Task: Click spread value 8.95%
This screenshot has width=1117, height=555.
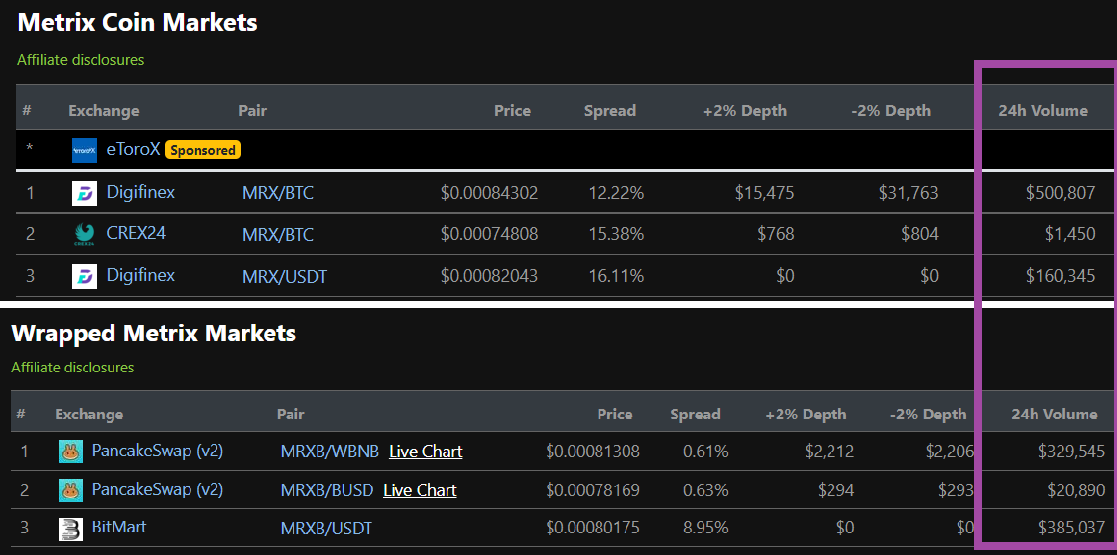Action: click(705, 529)
